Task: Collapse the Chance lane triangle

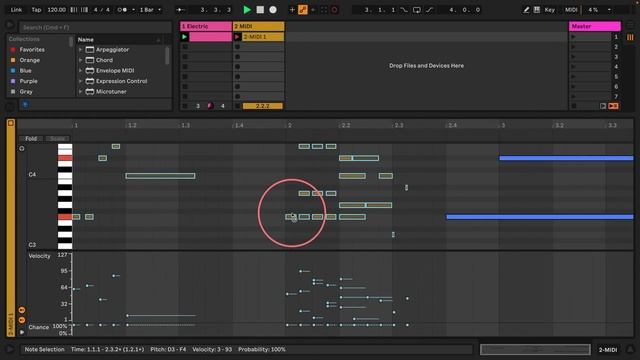Action: (22, 332)
